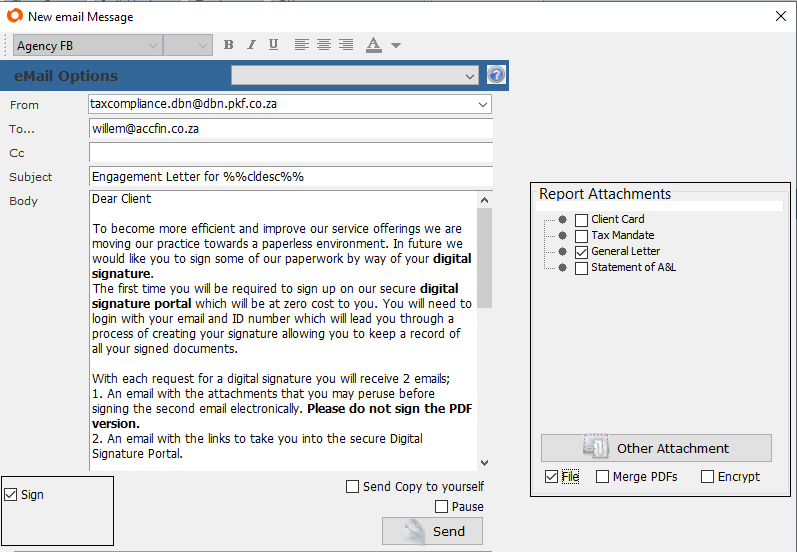Image resolution: width=797 pixels, height=552 pixels.
Task: Toggle underline formatting in toolbar
Action: click(x=273, y=45)
